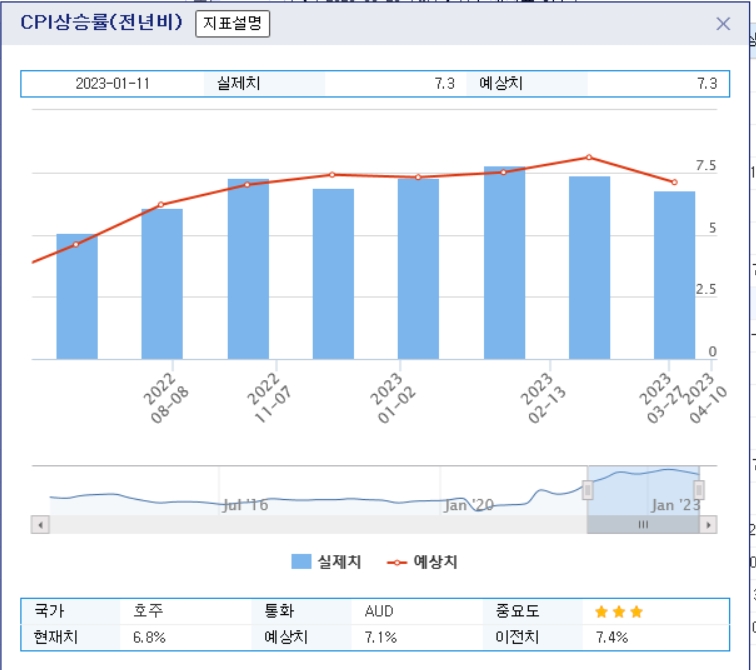
Task: Click the 이전치 value 7.4%
Action: coord(612,637)
